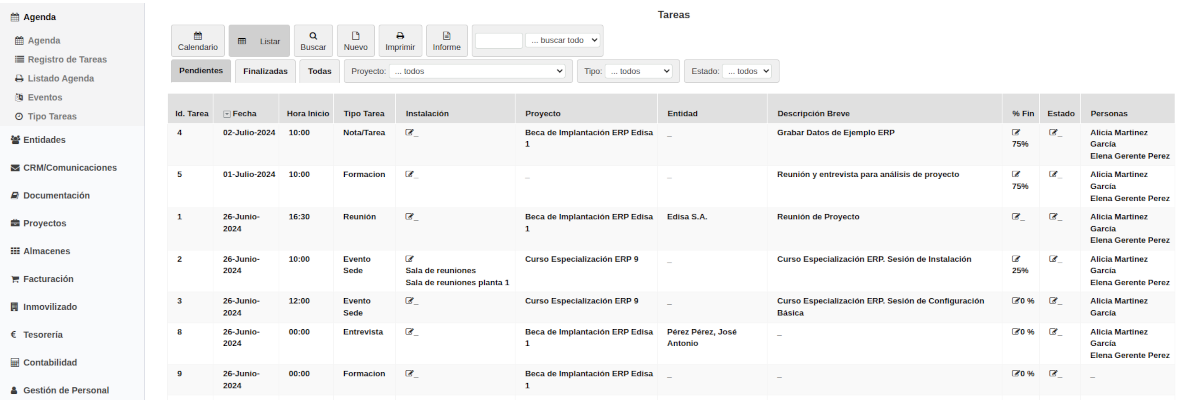Viewport: 1200px width, 400px height.
Task: Focus the search text field
Action: (499, 41)
